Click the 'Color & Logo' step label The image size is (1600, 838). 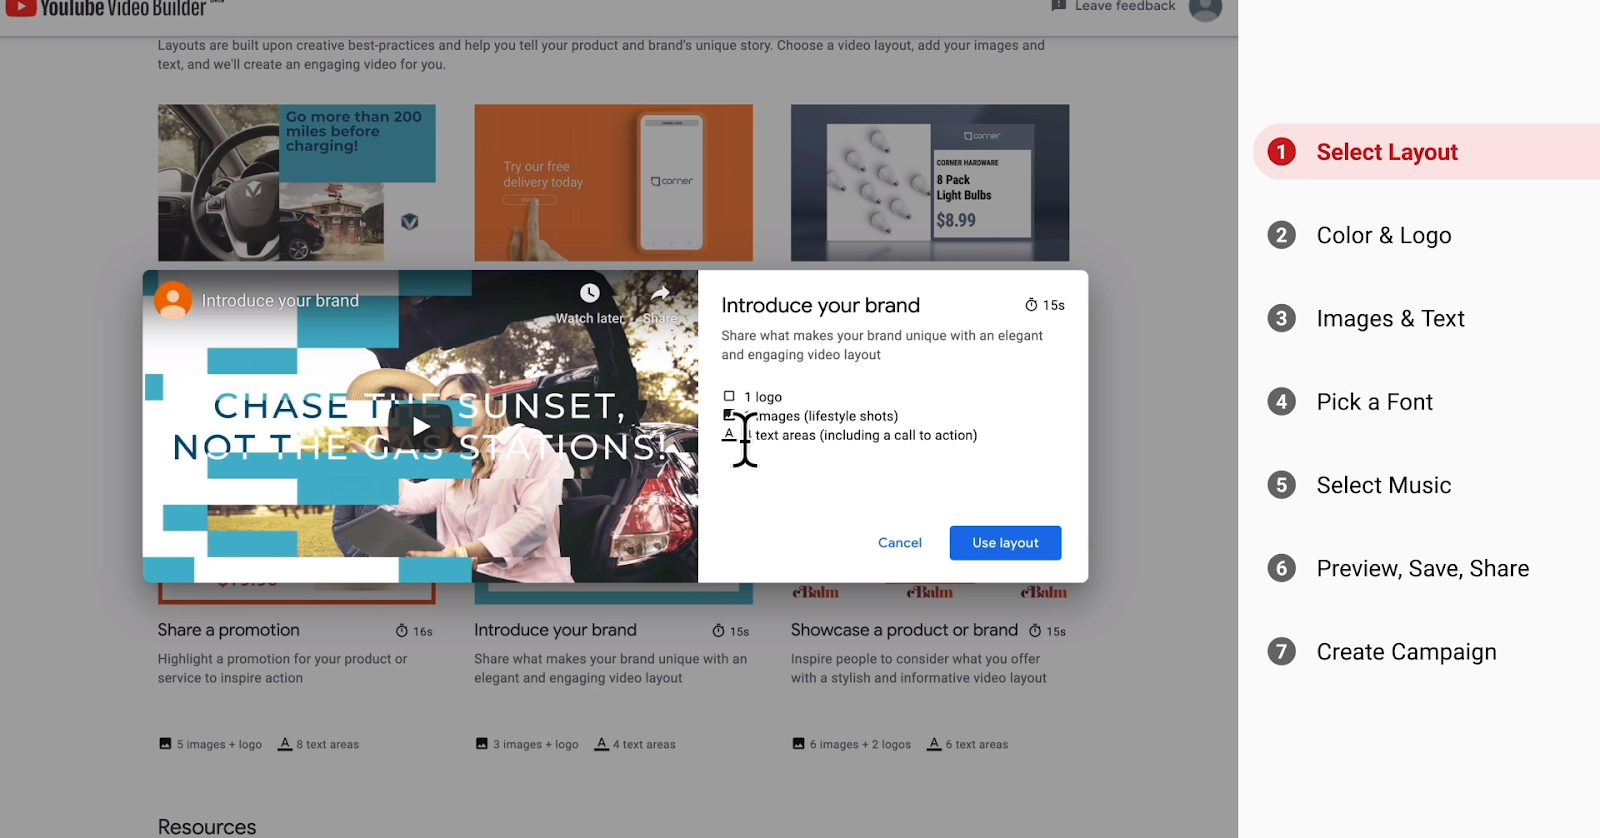[1384, 235]
